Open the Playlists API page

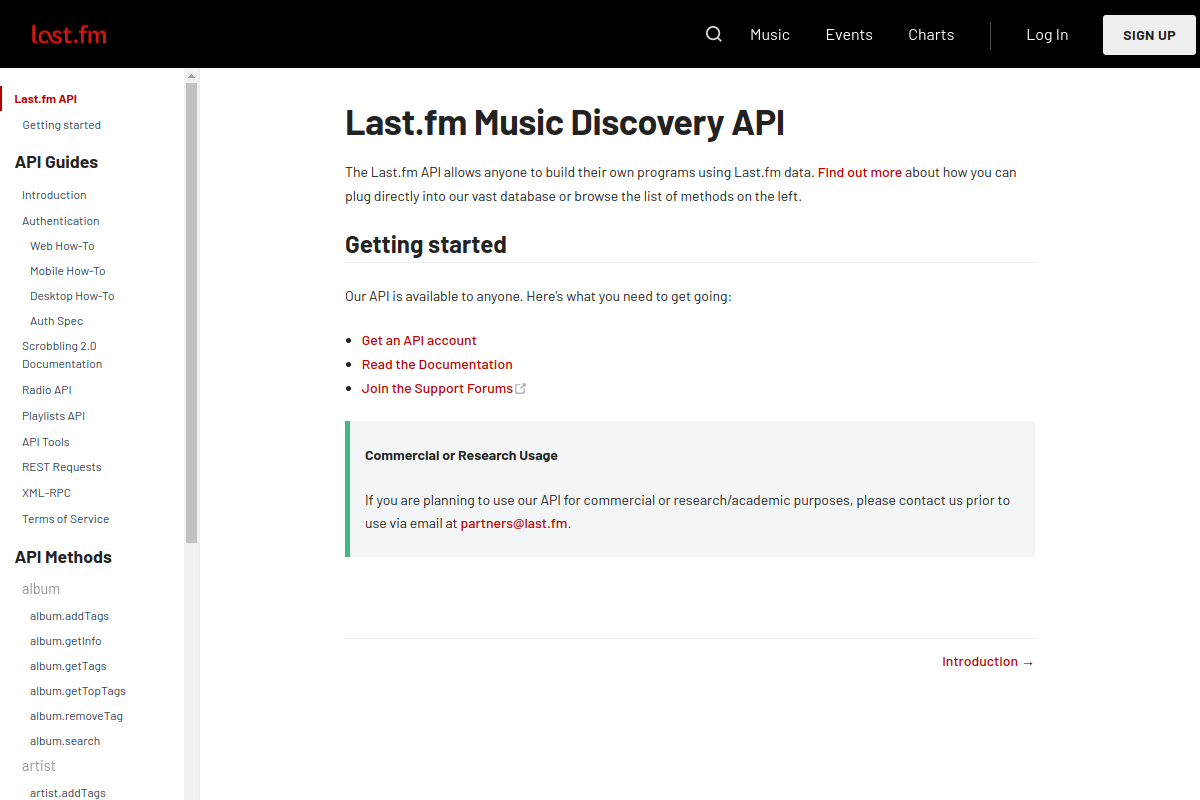[53, 416]
